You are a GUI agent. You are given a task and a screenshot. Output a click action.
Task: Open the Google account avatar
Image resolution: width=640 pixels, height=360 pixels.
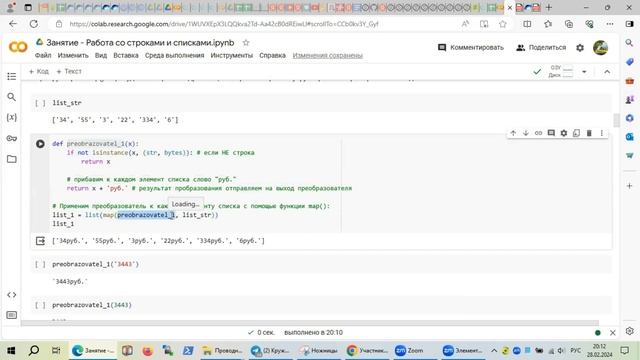(600, 48)
